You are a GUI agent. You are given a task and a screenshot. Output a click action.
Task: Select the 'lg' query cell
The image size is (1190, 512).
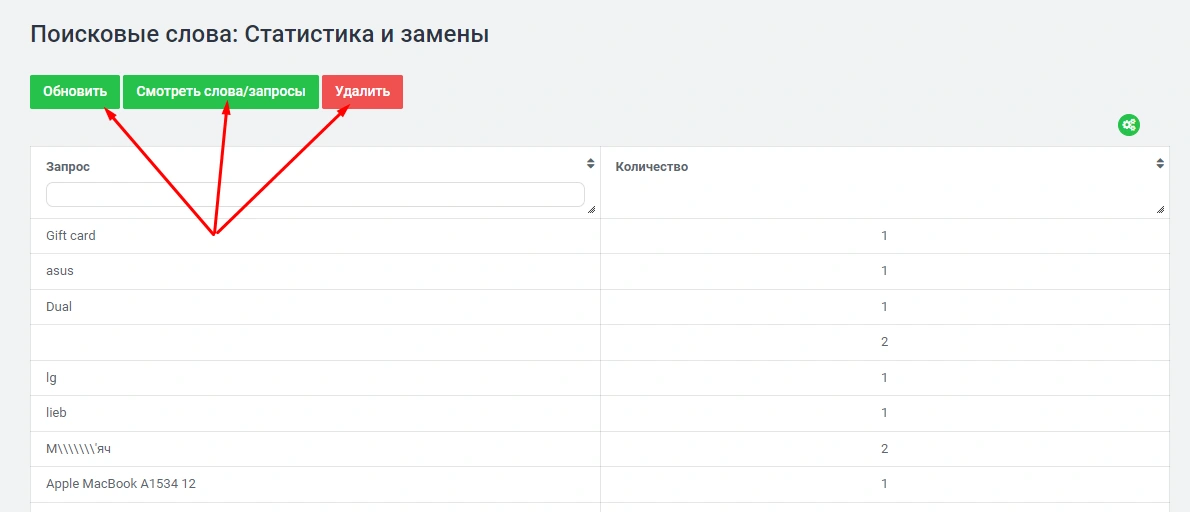tap(52, 378)
